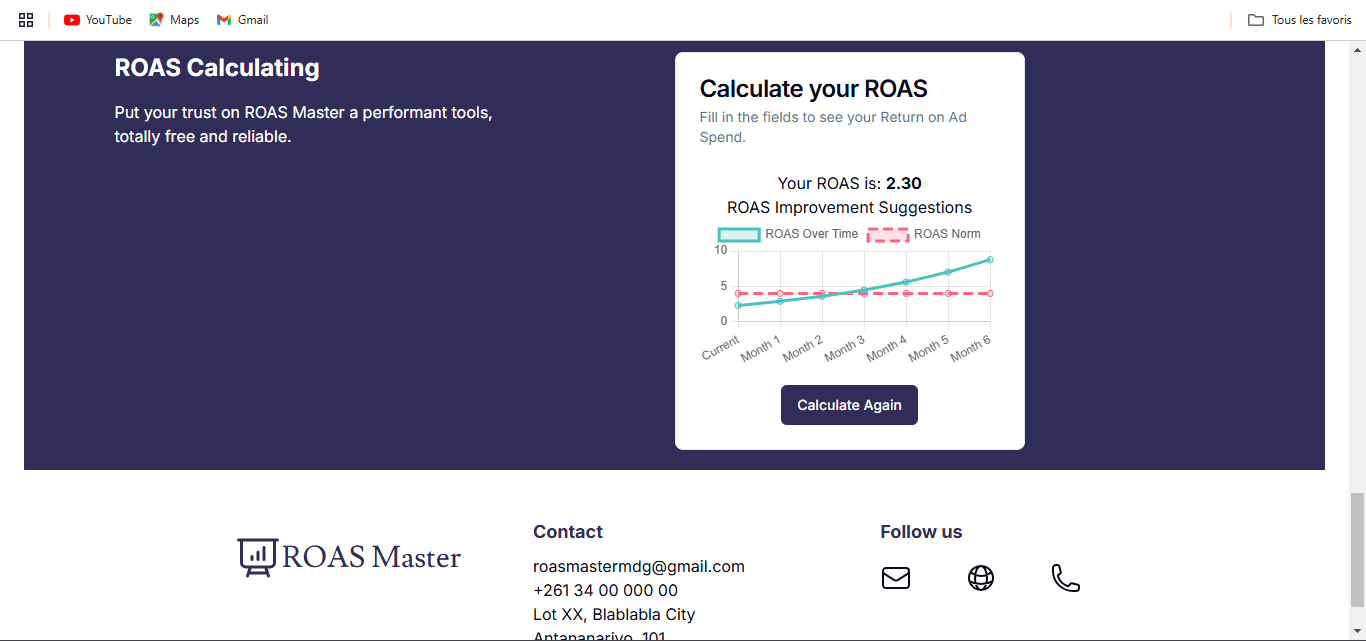Open the Tous les favoris folder
This screenshot has height=641, width=1366.
click(1300, 20)
